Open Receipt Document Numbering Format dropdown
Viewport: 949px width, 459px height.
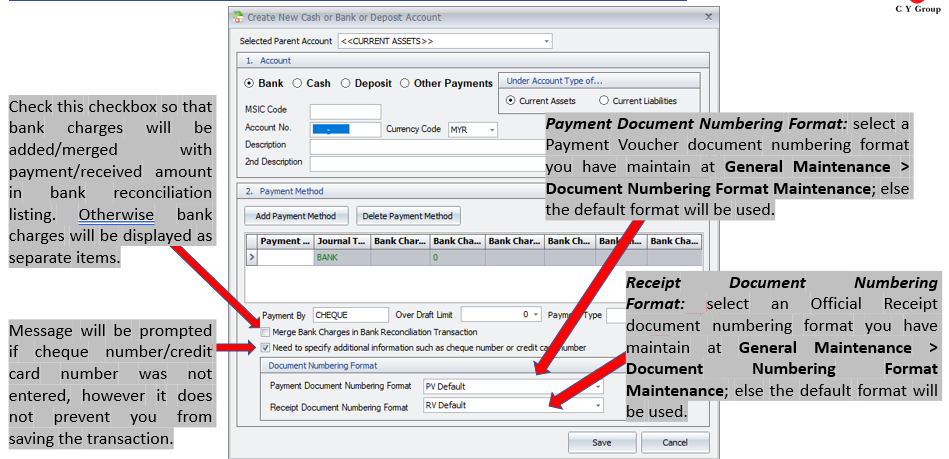point(598,405)
